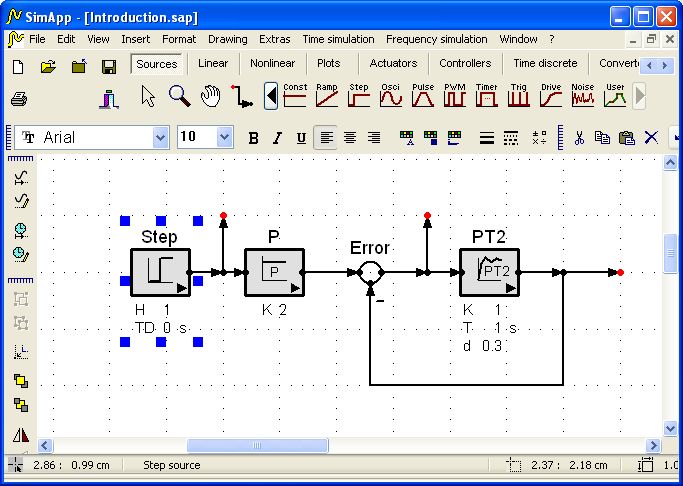The height and width of the screenshot is (486, 683).
Task: Click the bring to front icon in sidebar
Action: click(x=21, y=381)
